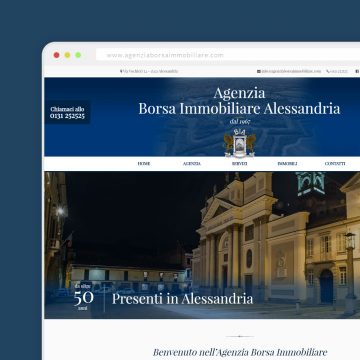The height and width of the screenshot is (360, 360).
Task: Click the Presenti in Alessandria banner text
Action: coord(182,299)
